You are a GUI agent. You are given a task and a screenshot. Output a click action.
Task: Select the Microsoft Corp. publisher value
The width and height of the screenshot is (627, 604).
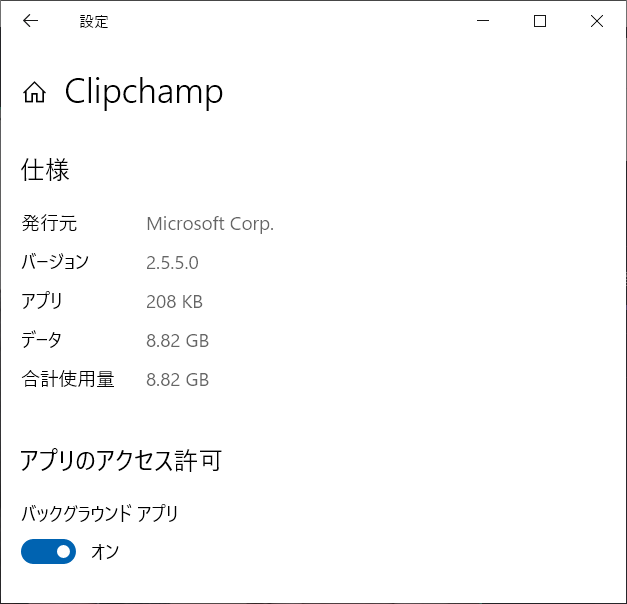(210, 224)
